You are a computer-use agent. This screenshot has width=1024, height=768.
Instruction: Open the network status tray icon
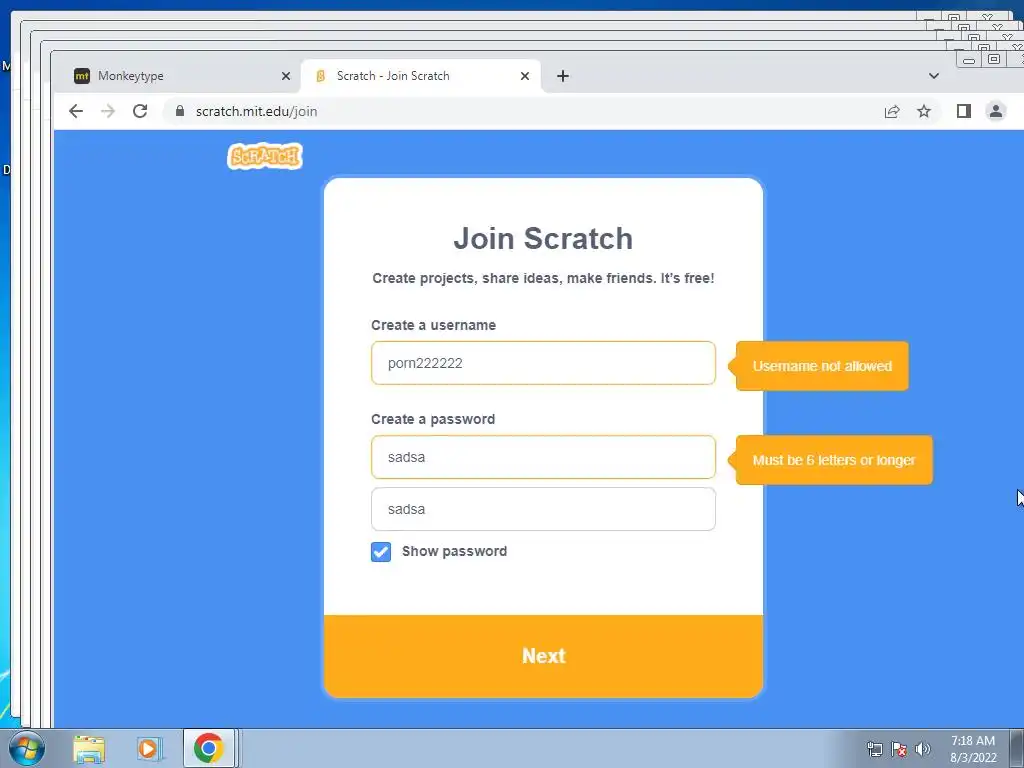coord(874,749)
